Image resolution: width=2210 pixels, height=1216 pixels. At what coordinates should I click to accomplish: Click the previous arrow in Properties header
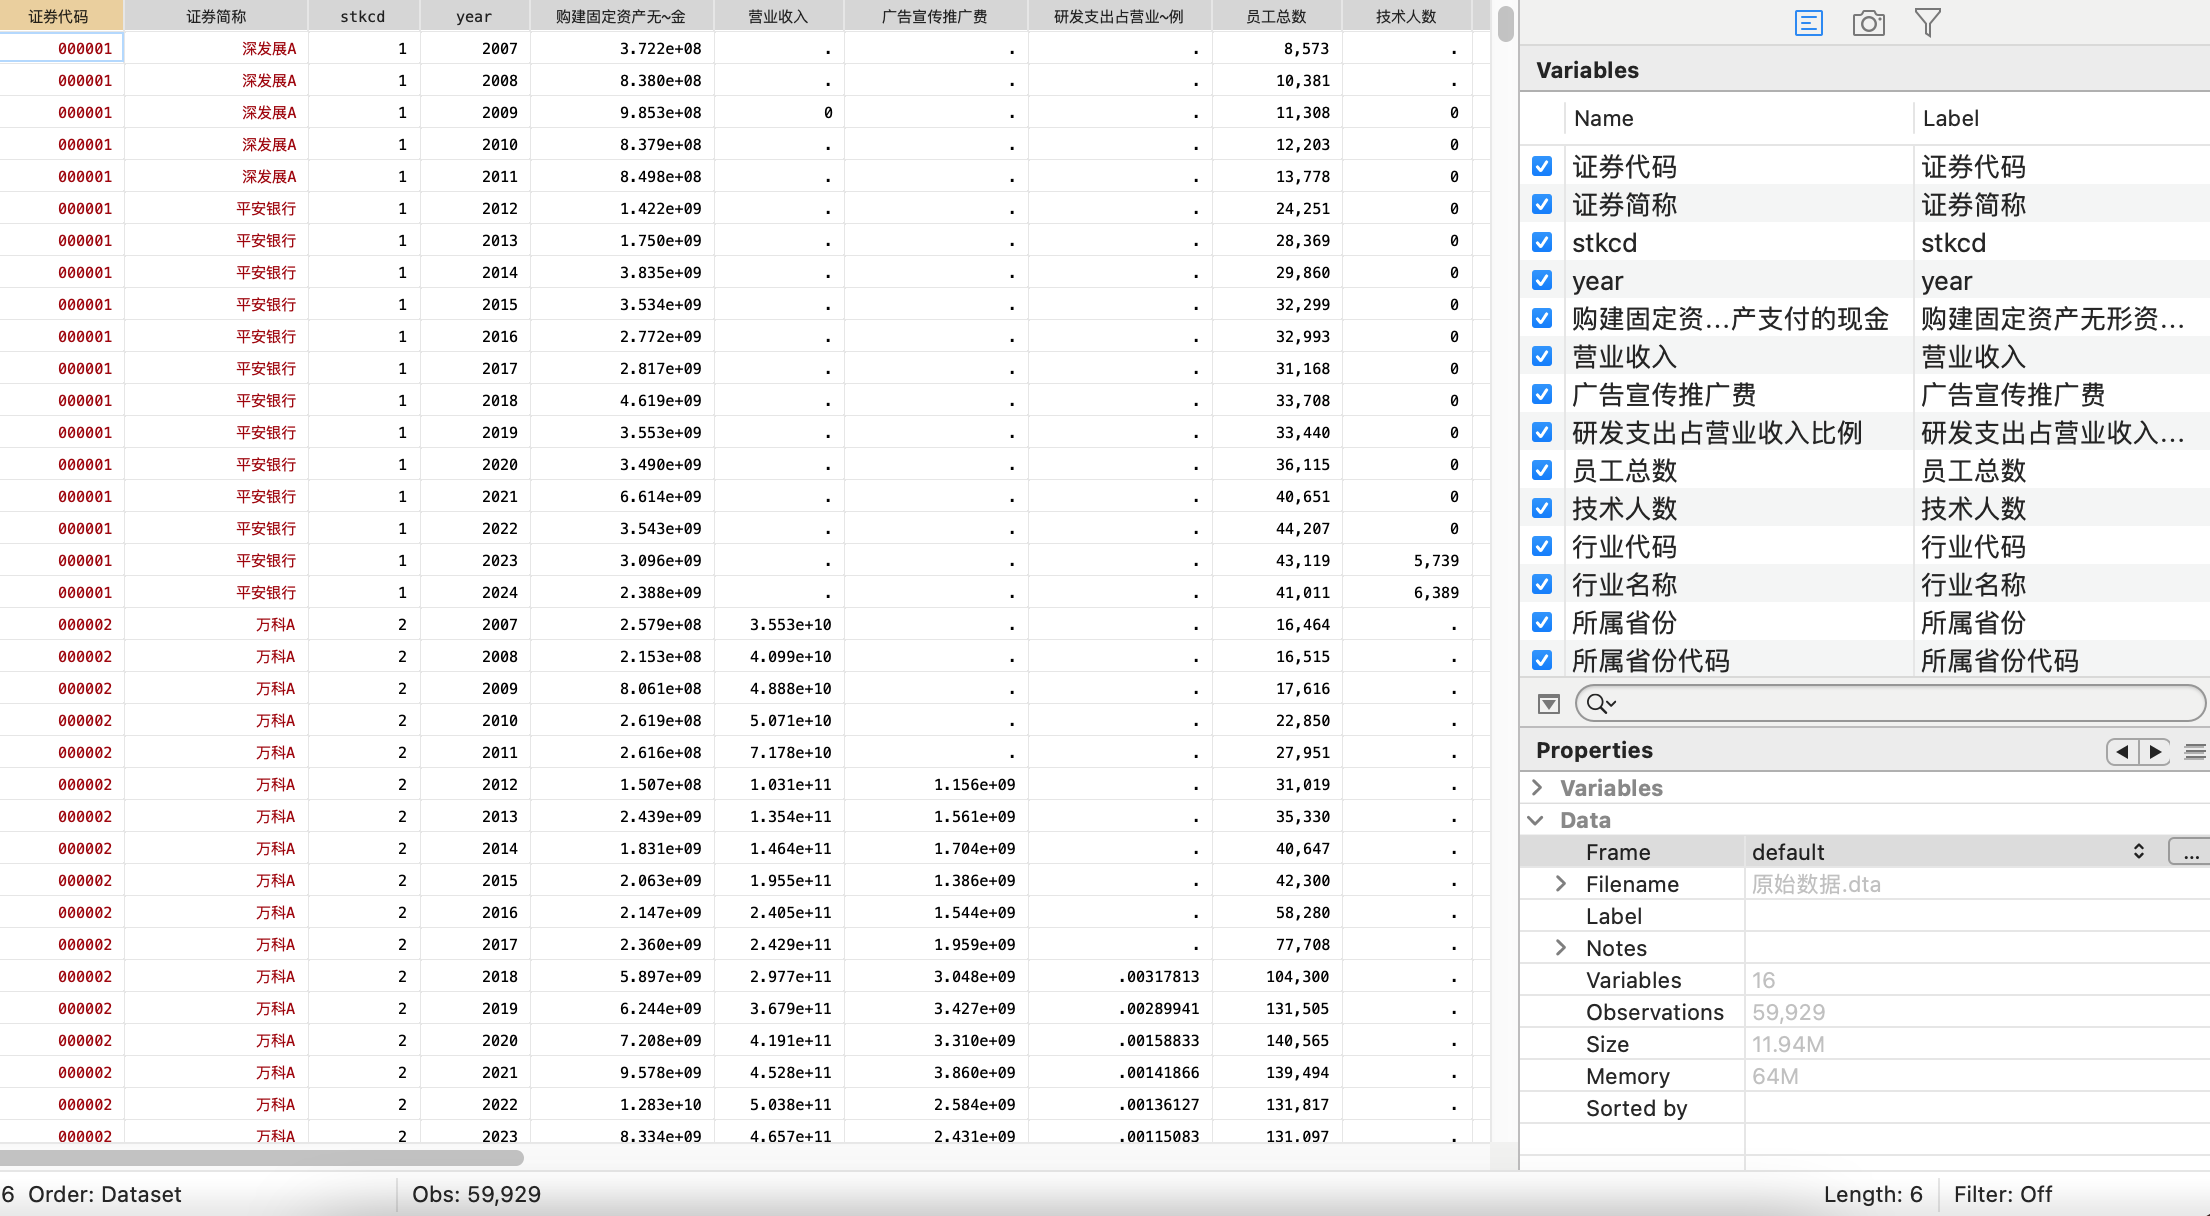coord(2122,751)
